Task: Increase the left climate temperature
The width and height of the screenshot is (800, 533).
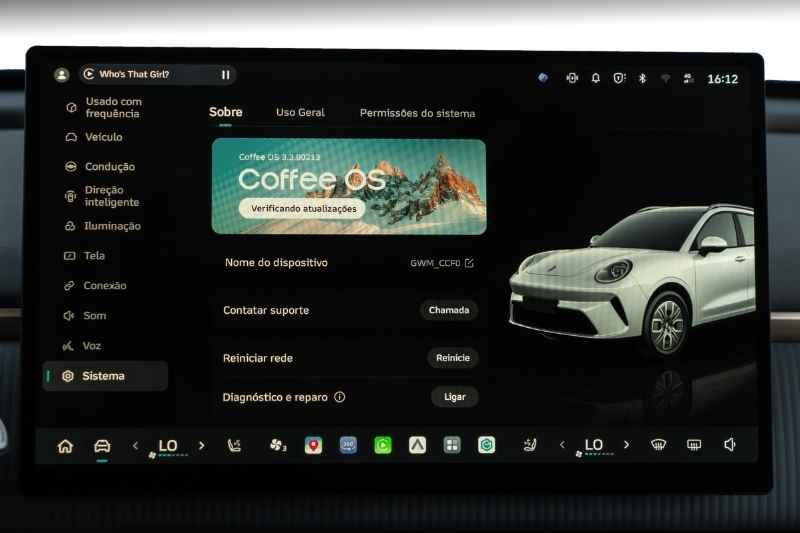Action: coord(202,446)
